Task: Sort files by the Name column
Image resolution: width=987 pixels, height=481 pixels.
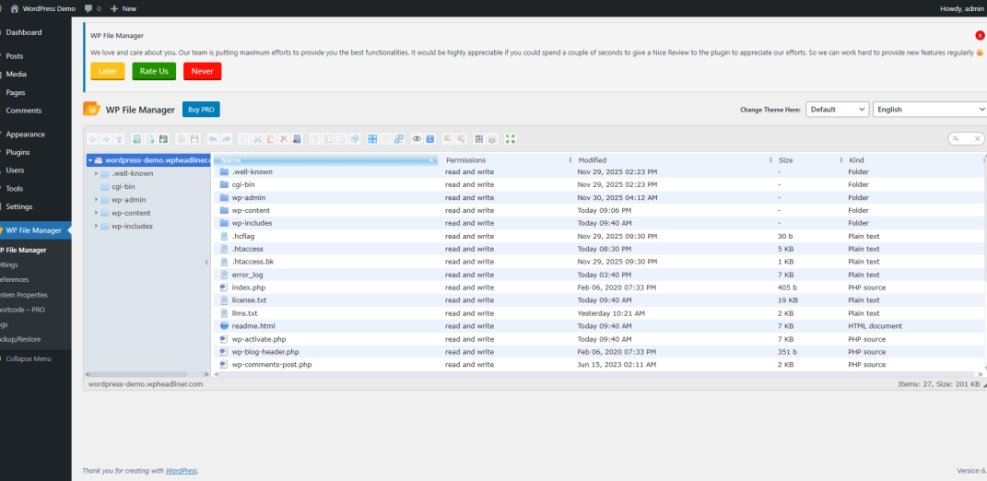Action: tap(327, 160)
